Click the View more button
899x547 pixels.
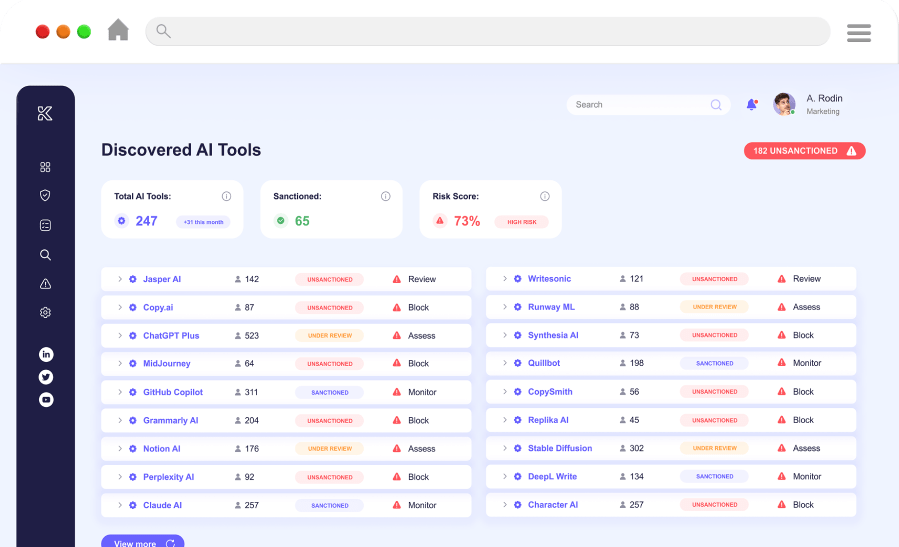[x=142, y=542]
